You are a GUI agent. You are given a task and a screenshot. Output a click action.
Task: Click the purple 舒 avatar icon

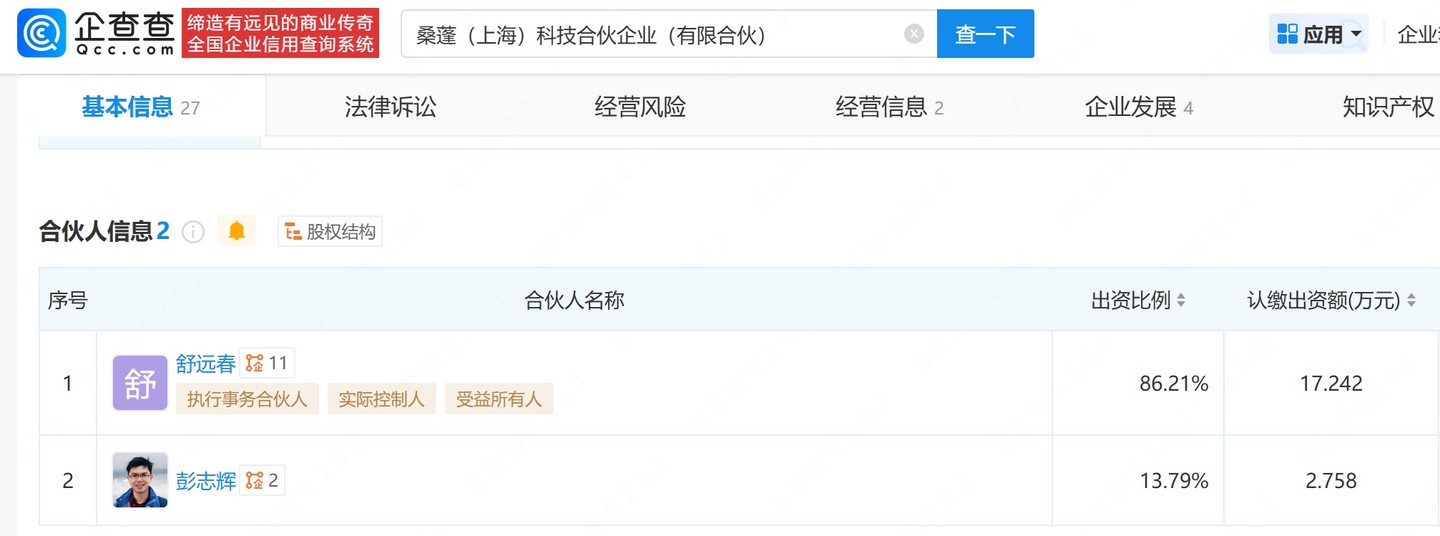pyautogui.click(x=140, y=383)
